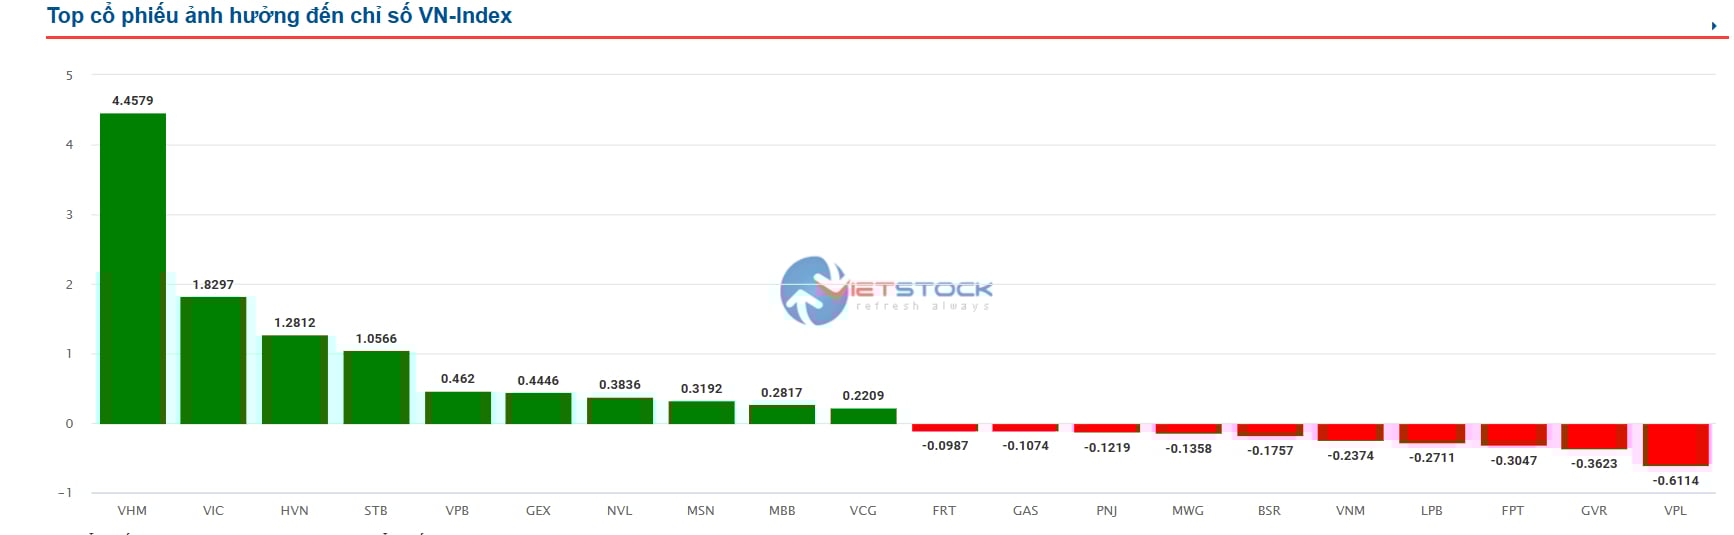The height and width of the screenshot is (535, 1734).
Task: Click the MWG axis label
Action: pyautogui.click(x=1188, y=511)
